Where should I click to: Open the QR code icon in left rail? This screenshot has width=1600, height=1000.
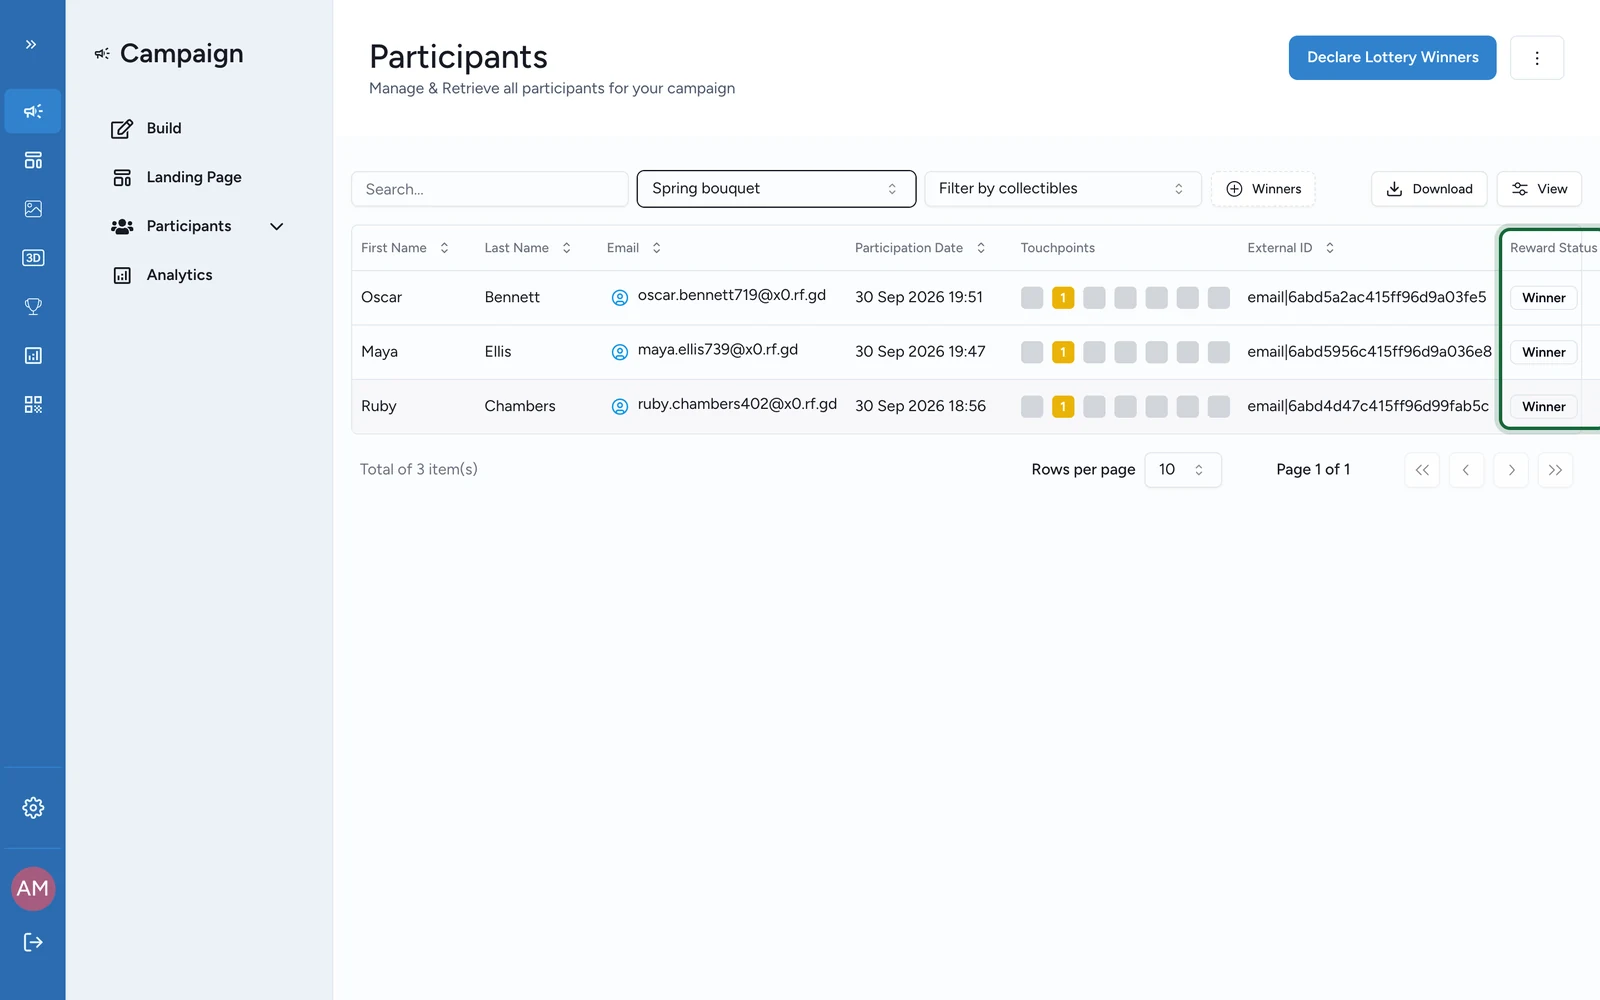point(33,404)
